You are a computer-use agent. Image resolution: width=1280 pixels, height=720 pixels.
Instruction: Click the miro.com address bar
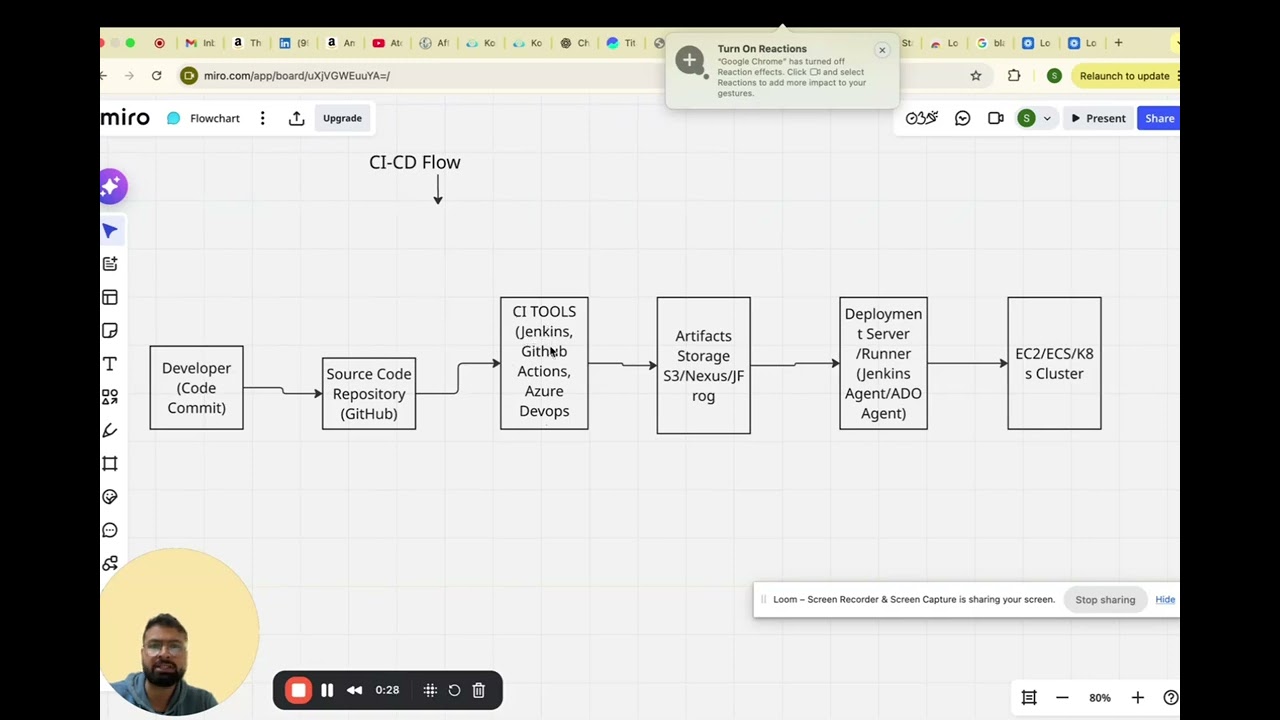click(296, 76)
